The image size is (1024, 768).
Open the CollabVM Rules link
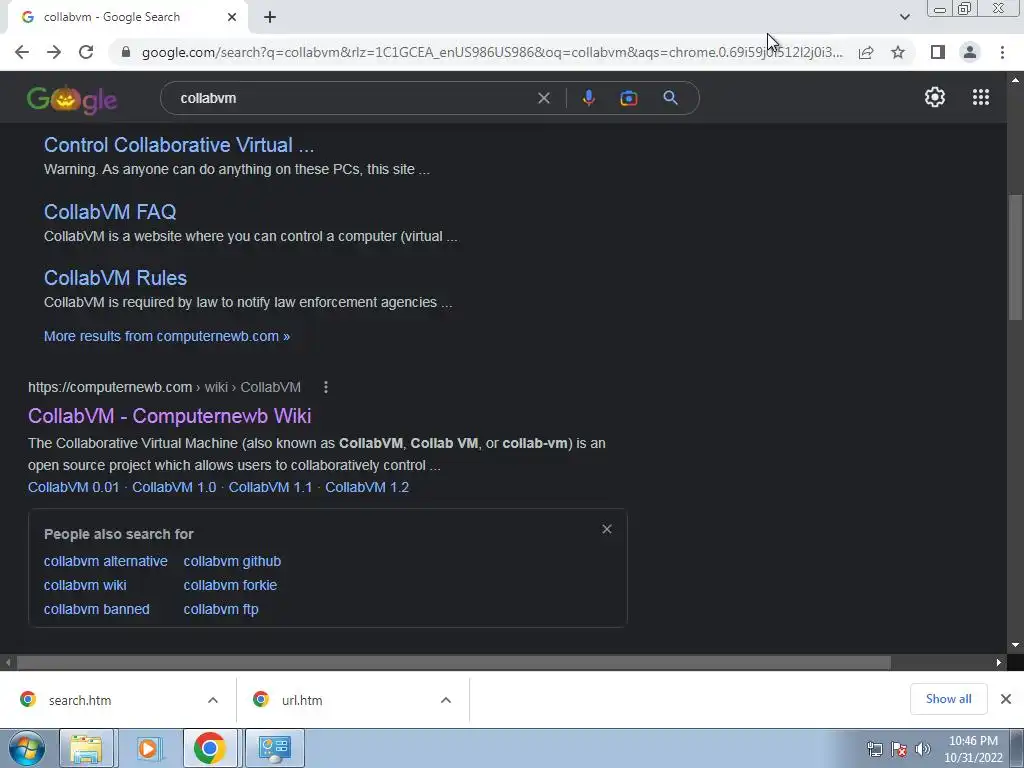[x=115, y=278]
